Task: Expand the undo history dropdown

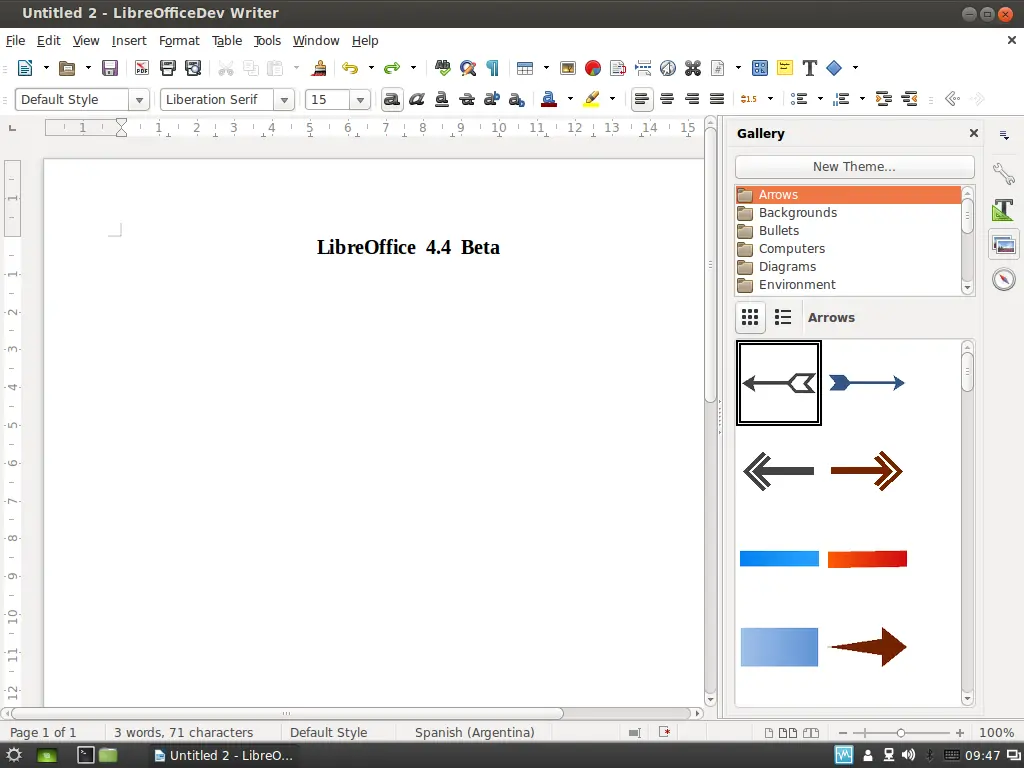Action: click(371, 68)
